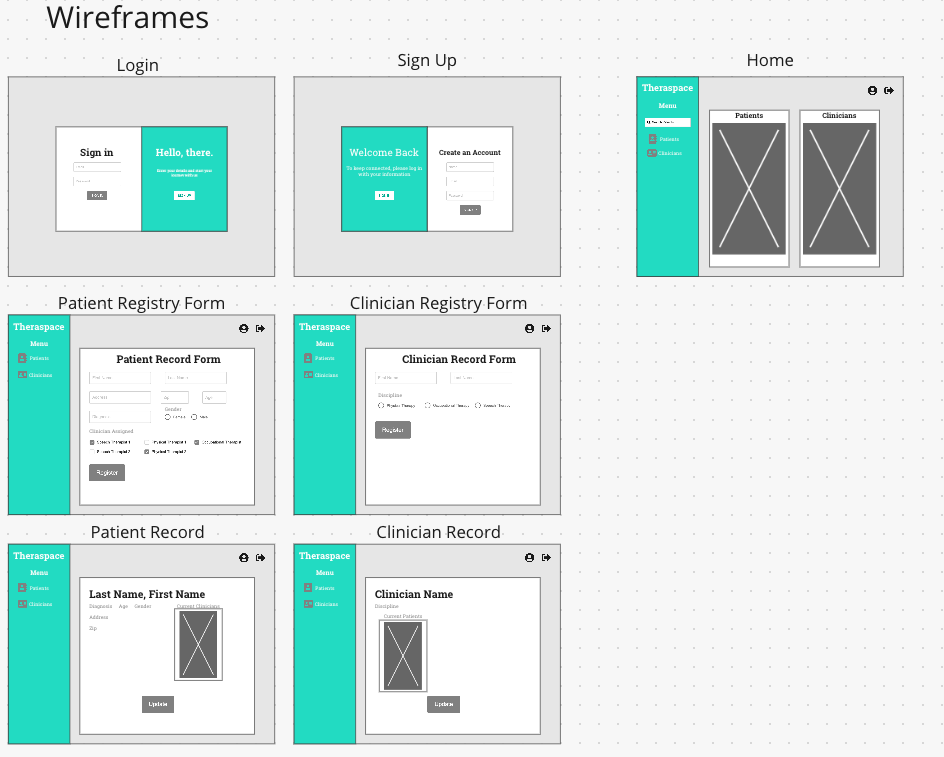Screen dimensions: 944x757
Task: Click Theraspace logo in Home wireframe
Action: [667, 88]
